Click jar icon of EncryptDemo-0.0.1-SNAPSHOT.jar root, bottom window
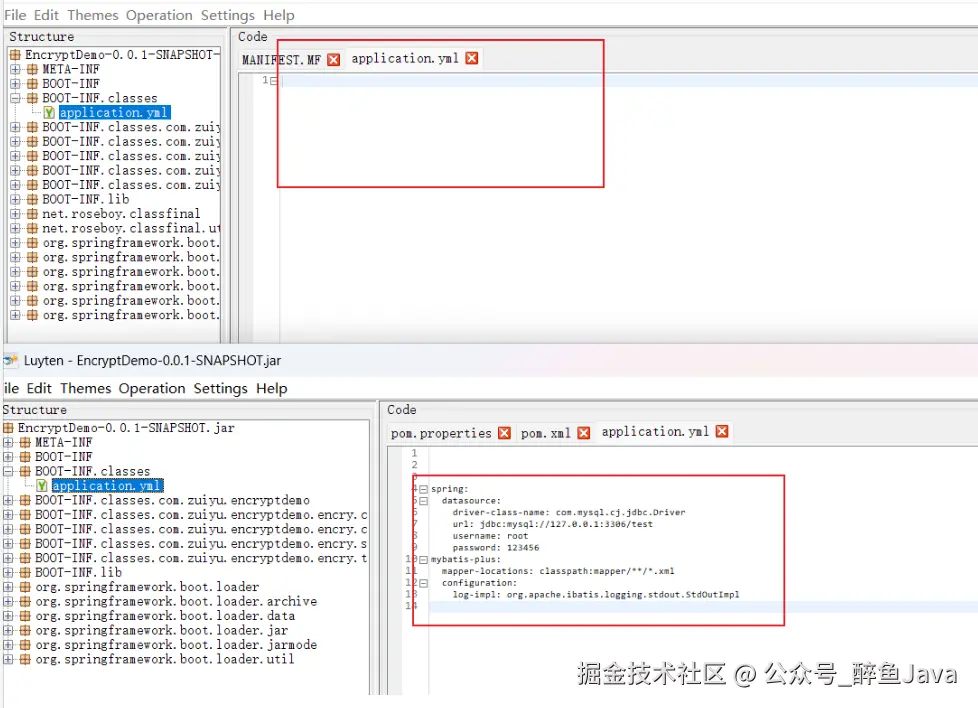978x708 pixels. pyautogui.click(x=8, y=428)
